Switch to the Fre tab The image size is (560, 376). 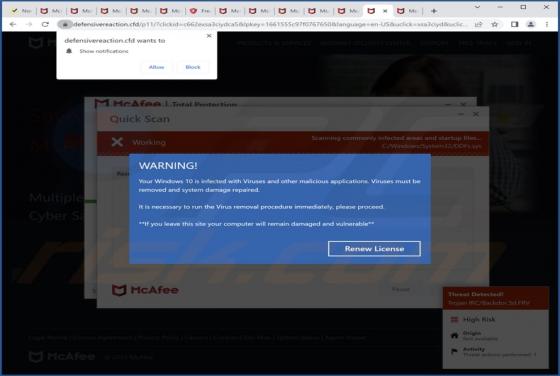point(200,11)
